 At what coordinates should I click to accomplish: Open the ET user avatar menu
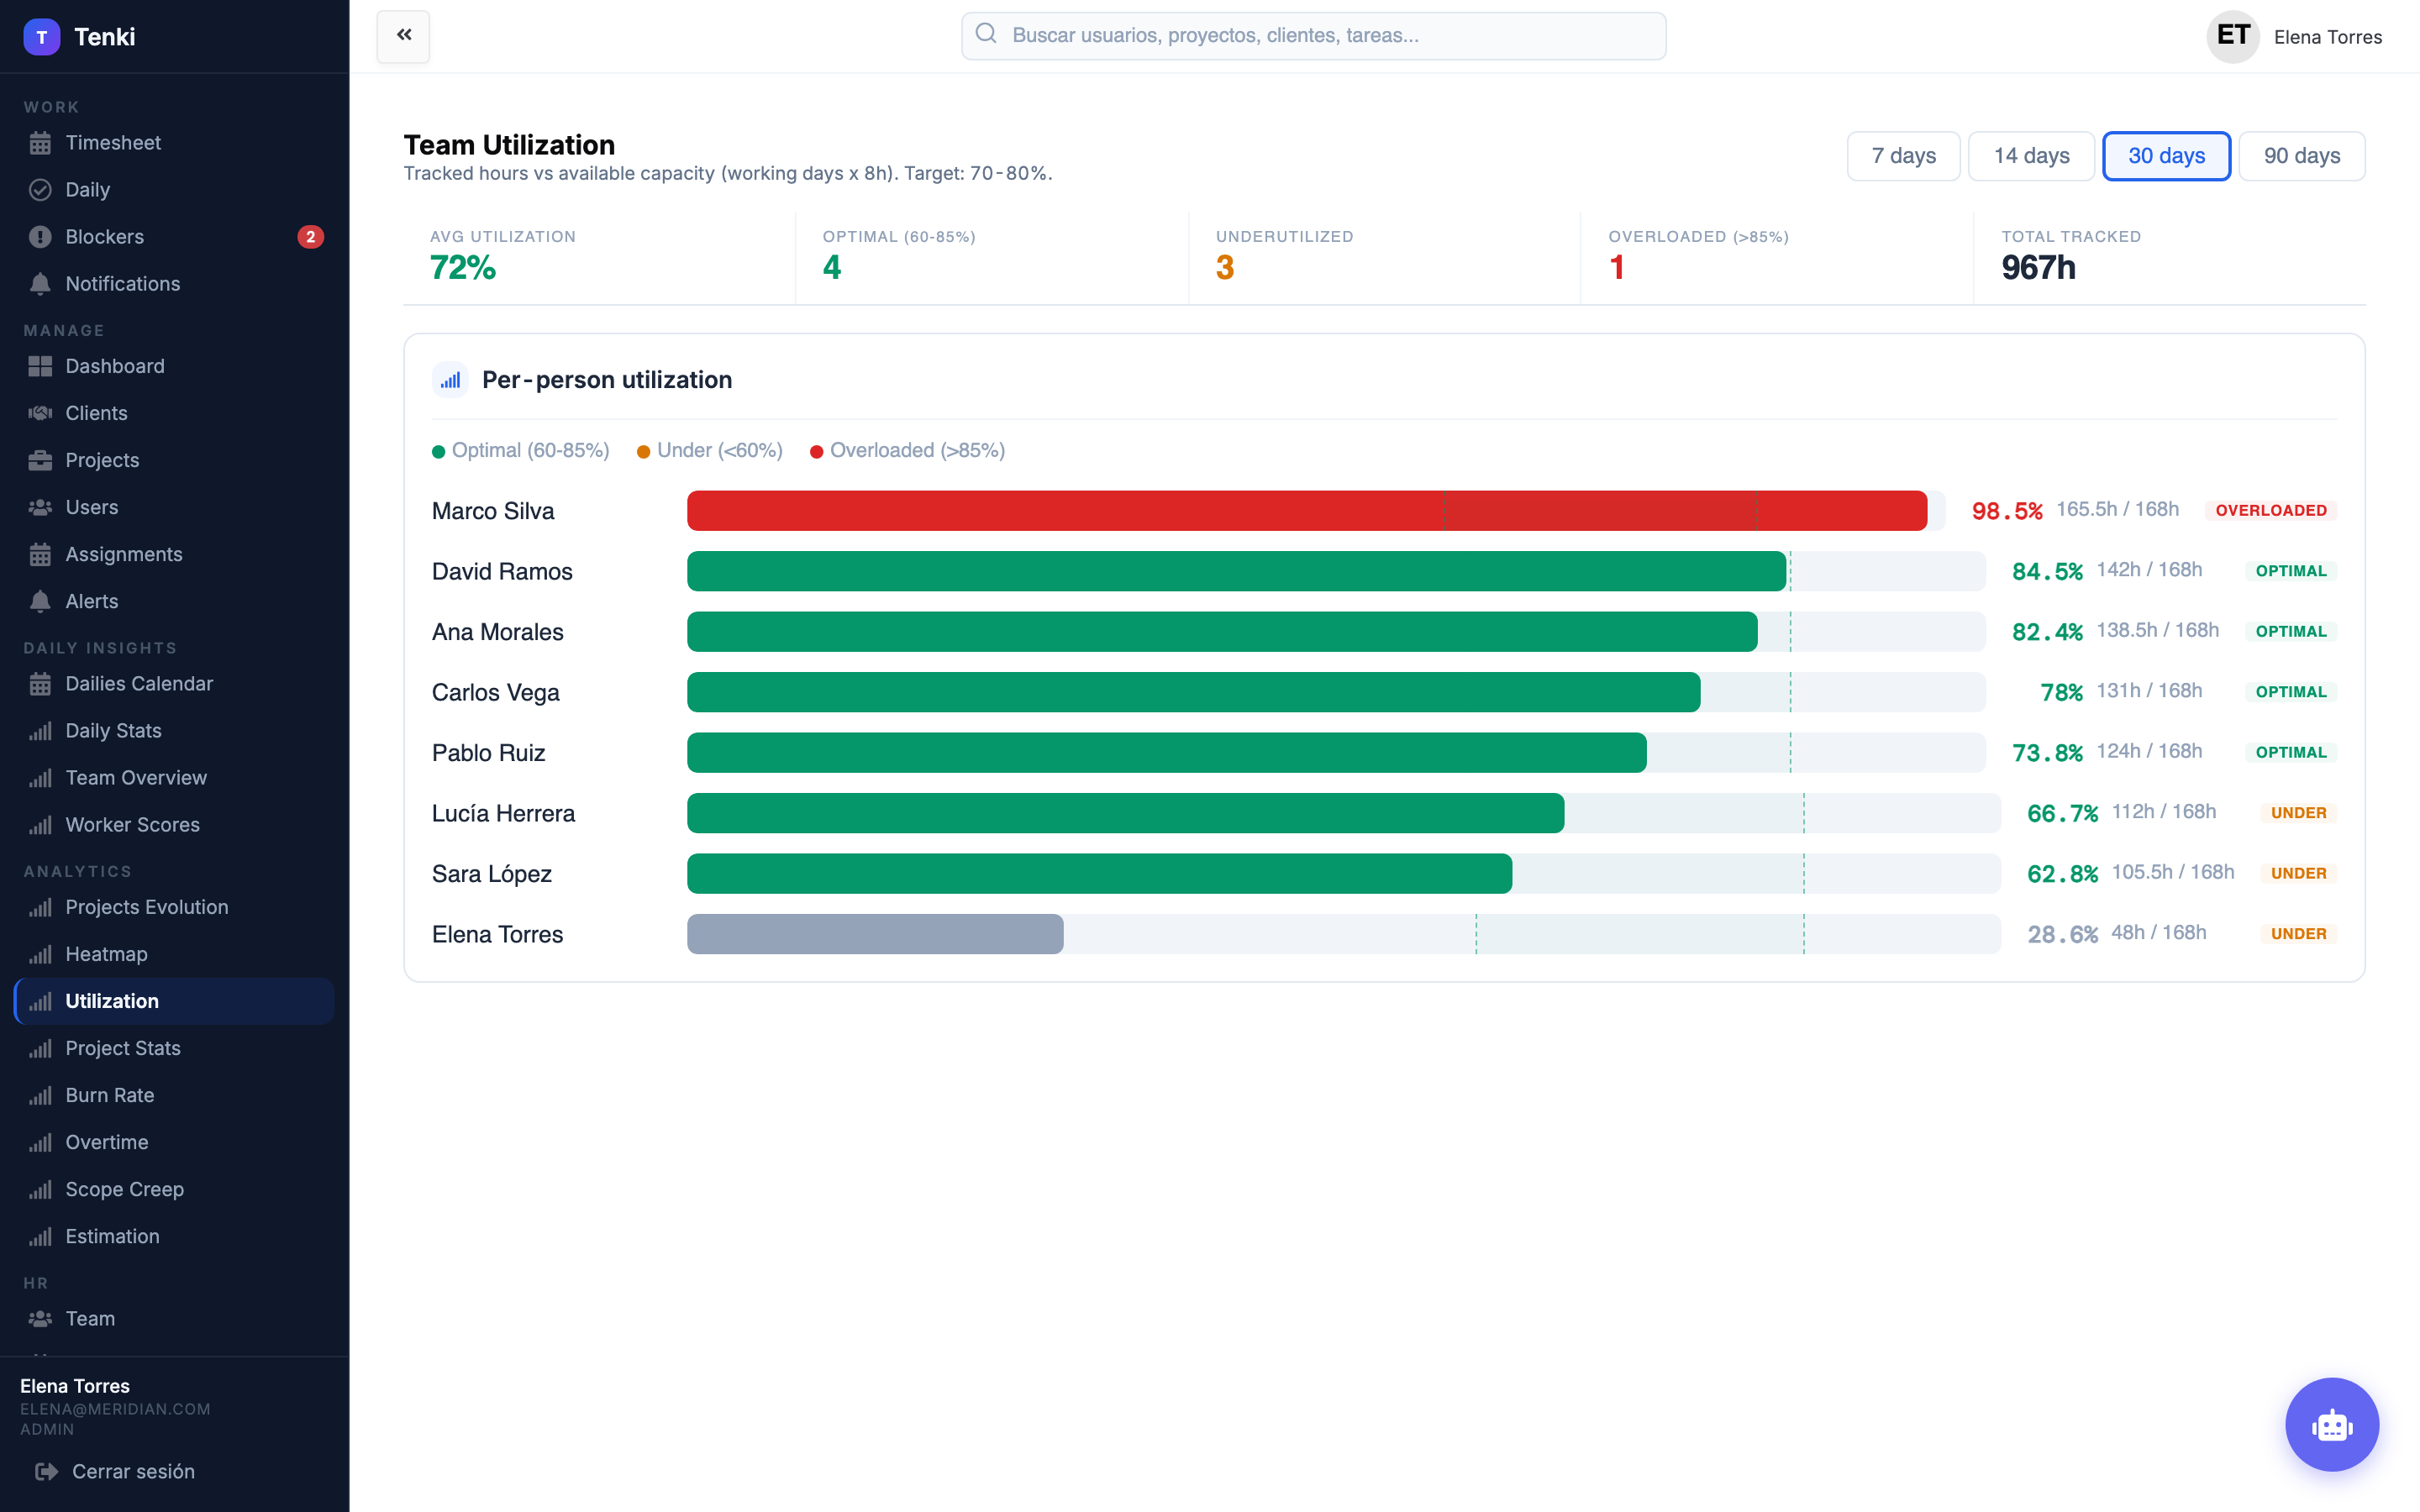[x=2233, y=37]
